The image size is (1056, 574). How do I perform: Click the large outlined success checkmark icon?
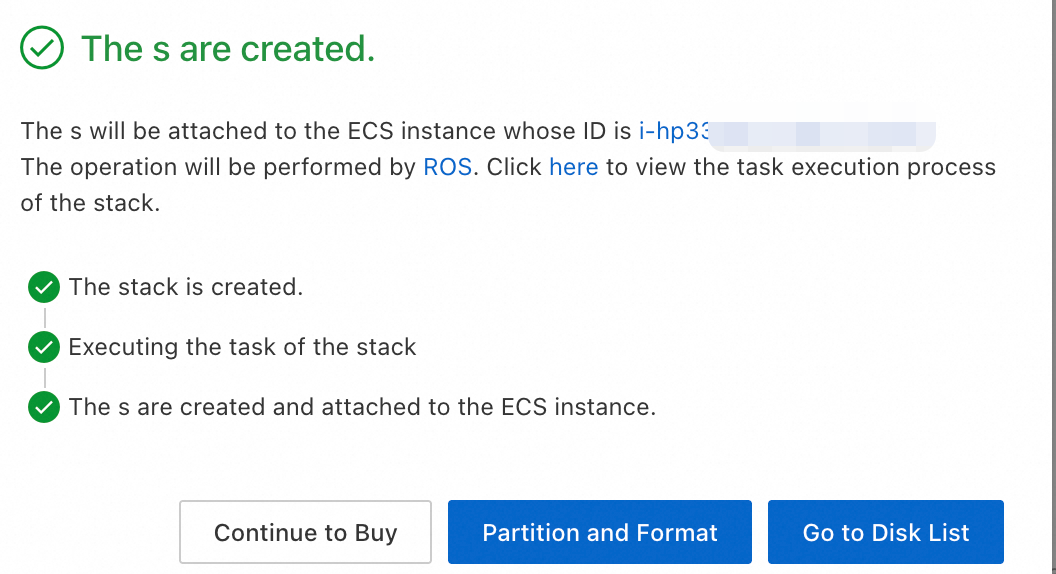[x=42, y=48]
